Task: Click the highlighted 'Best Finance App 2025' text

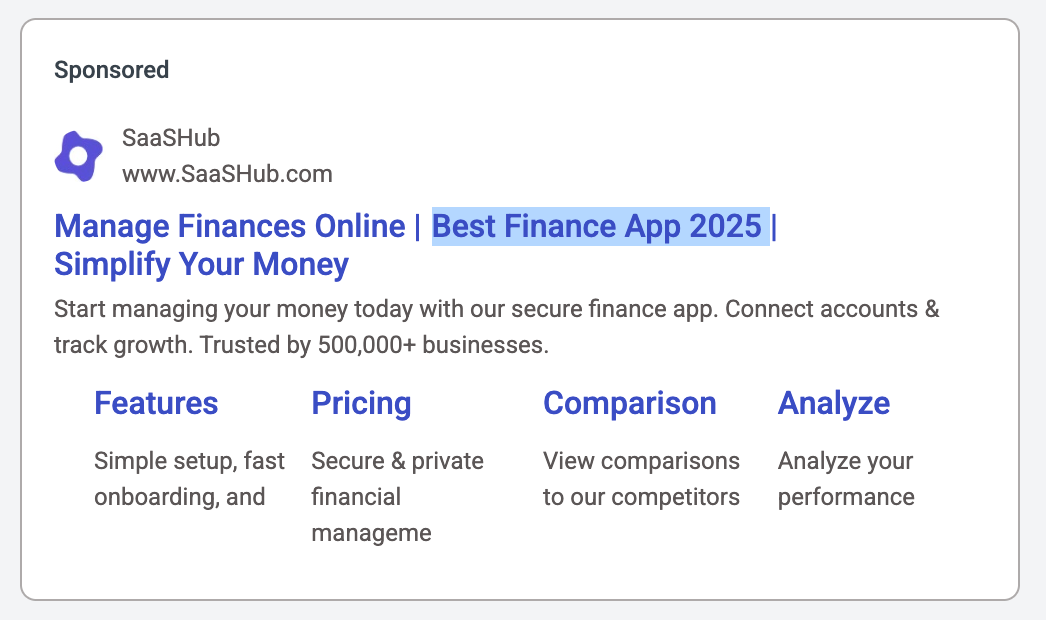Action: [597, 226]
